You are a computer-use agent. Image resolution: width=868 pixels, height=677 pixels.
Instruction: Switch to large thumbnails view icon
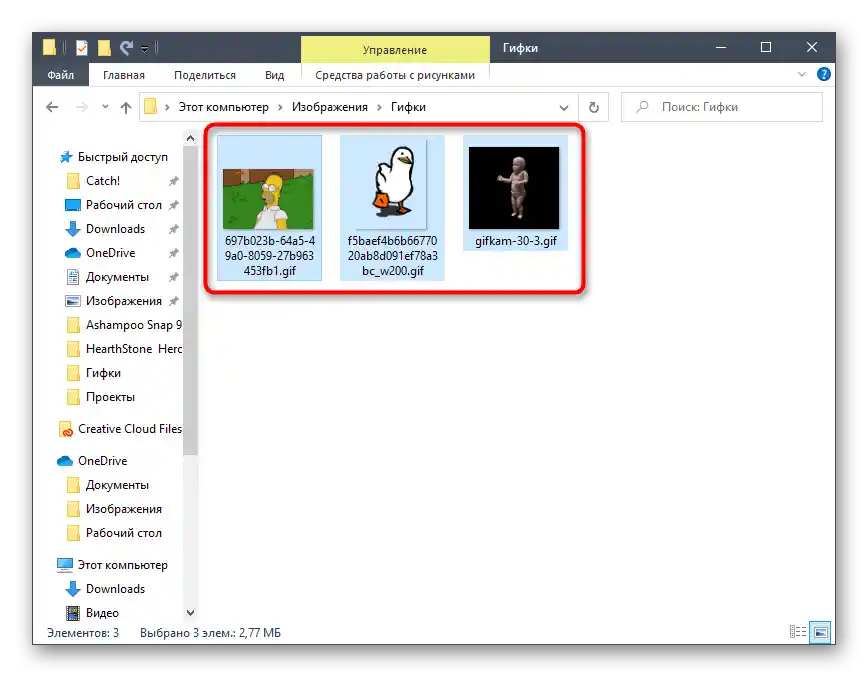point(820,632)
